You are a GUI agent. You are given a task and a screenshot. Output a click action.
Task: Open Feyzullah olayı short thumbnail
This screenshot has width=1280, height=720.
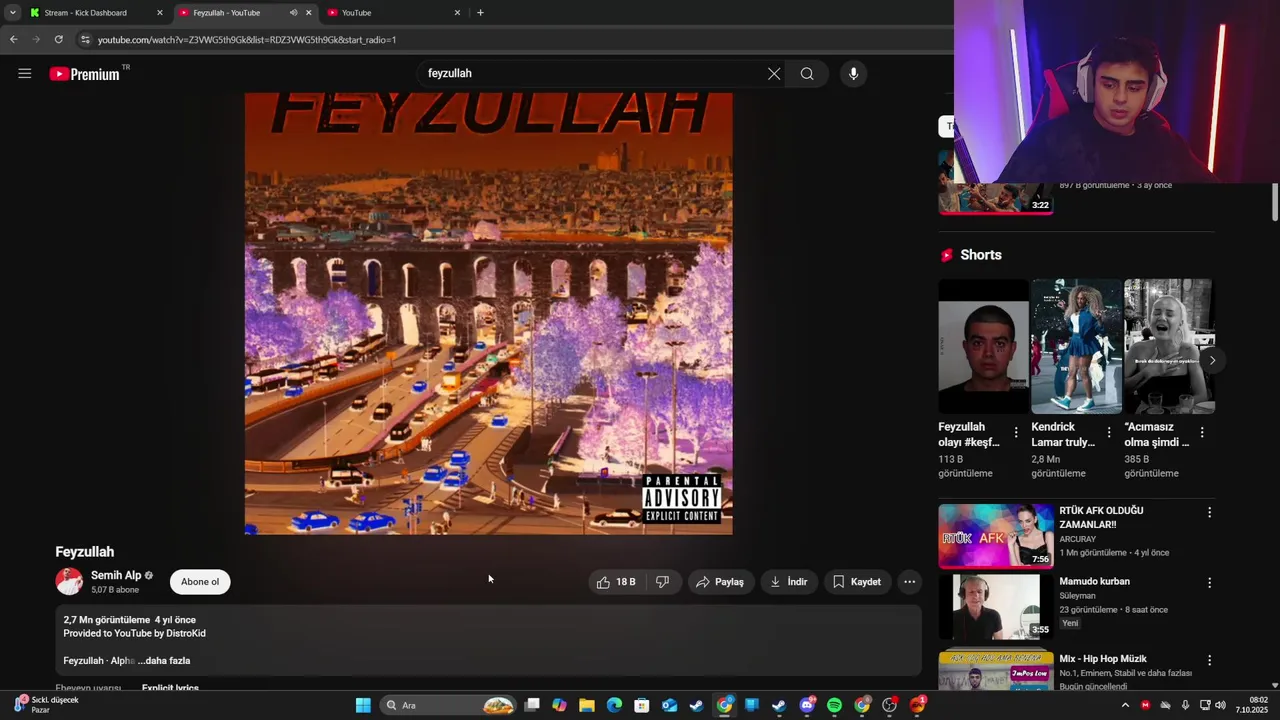click(983, 346)
